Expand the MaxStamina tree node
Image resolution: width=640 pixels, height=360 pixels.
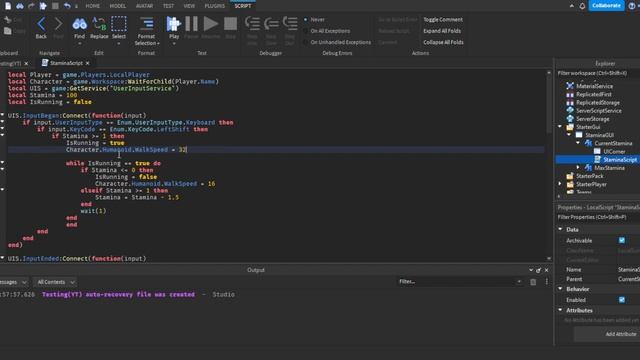click(x=578, y=168)
